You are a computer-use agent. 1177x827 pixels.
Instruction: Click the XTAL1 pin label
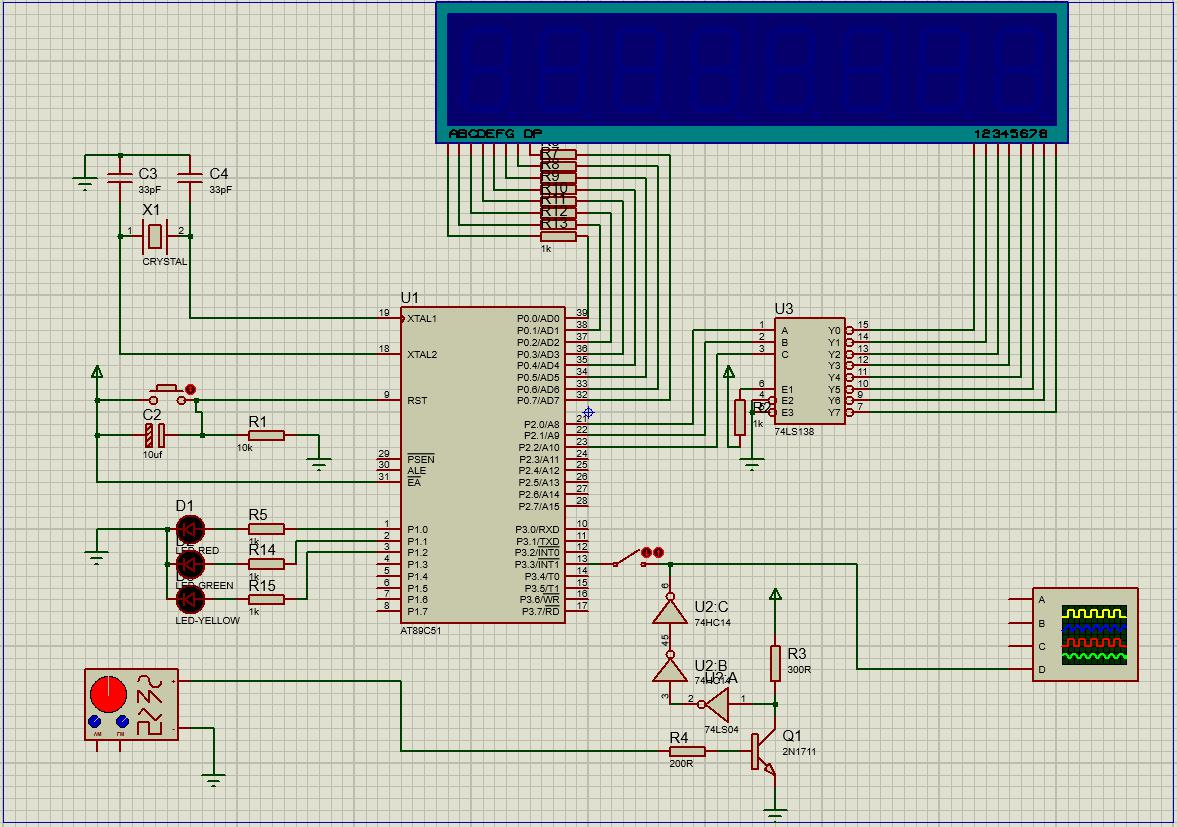point(422,319)
